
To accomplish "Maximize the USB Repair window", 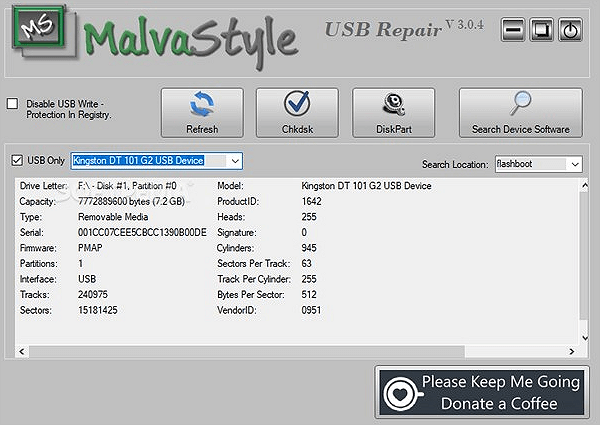I will pyautogui.click(x=541, y=29).
